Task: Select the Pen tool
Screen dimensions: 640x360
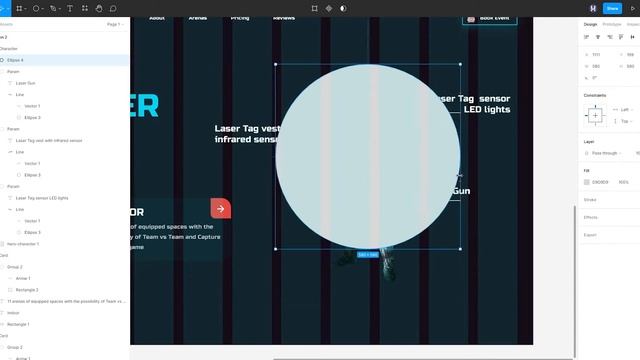Action: tap(53, 8)
